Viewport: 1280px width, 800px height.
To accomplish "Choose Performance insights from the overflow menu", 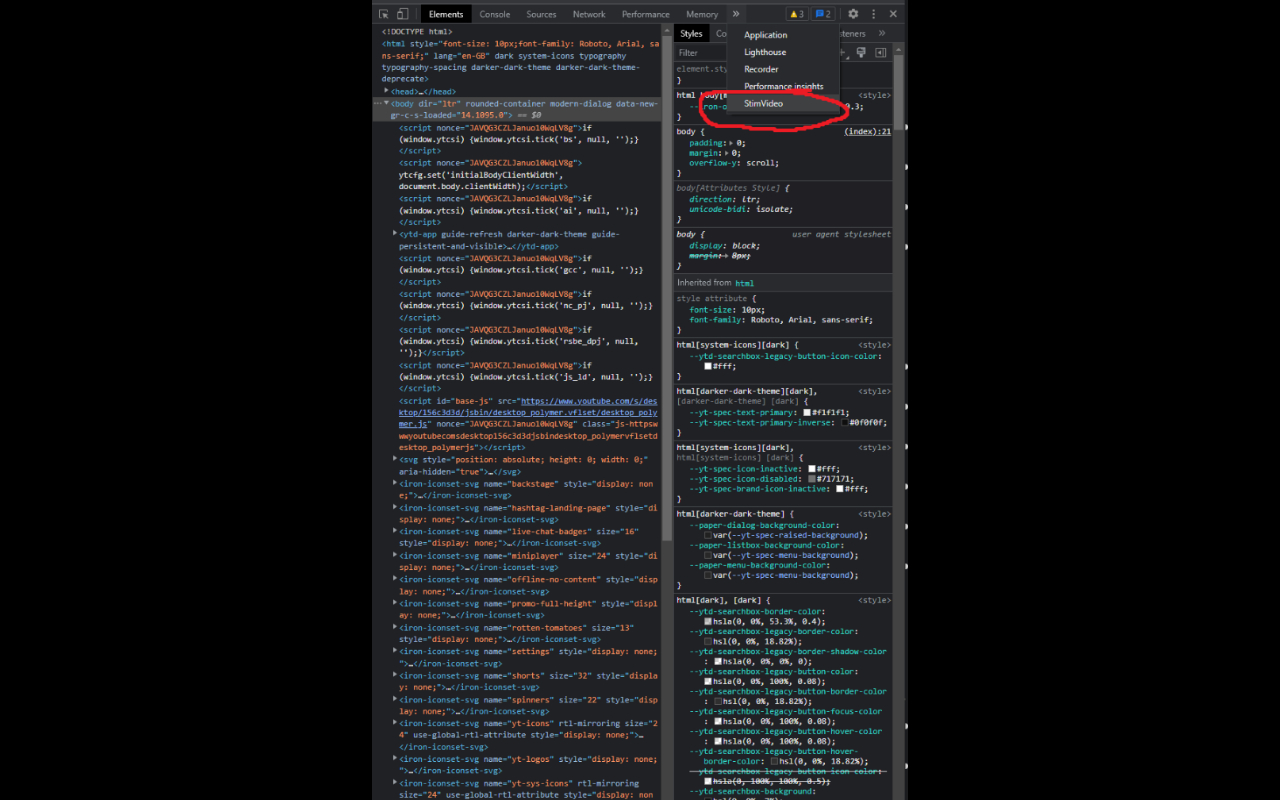I will tap(784, 86).
